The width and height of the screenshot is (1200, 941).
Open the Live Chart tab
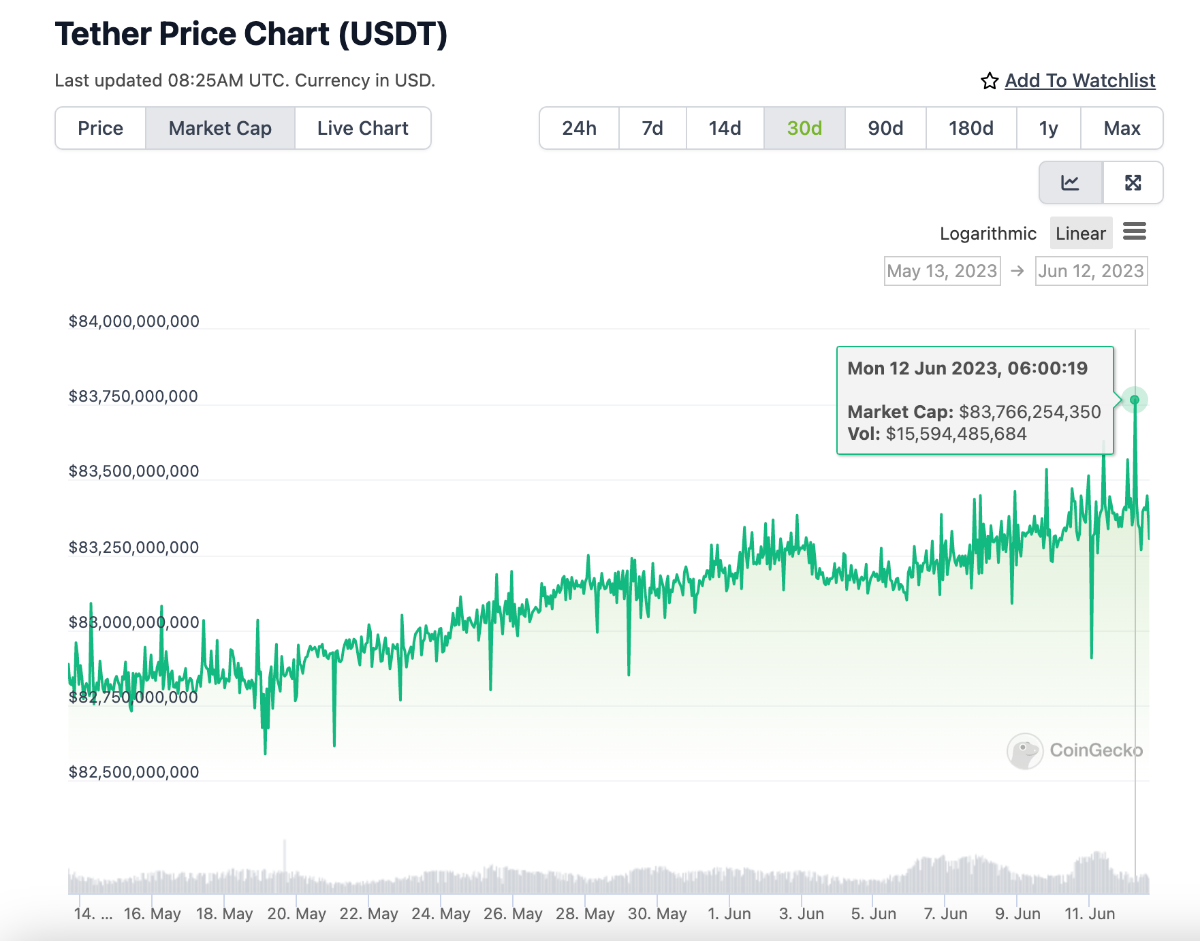tap(363, 128)
